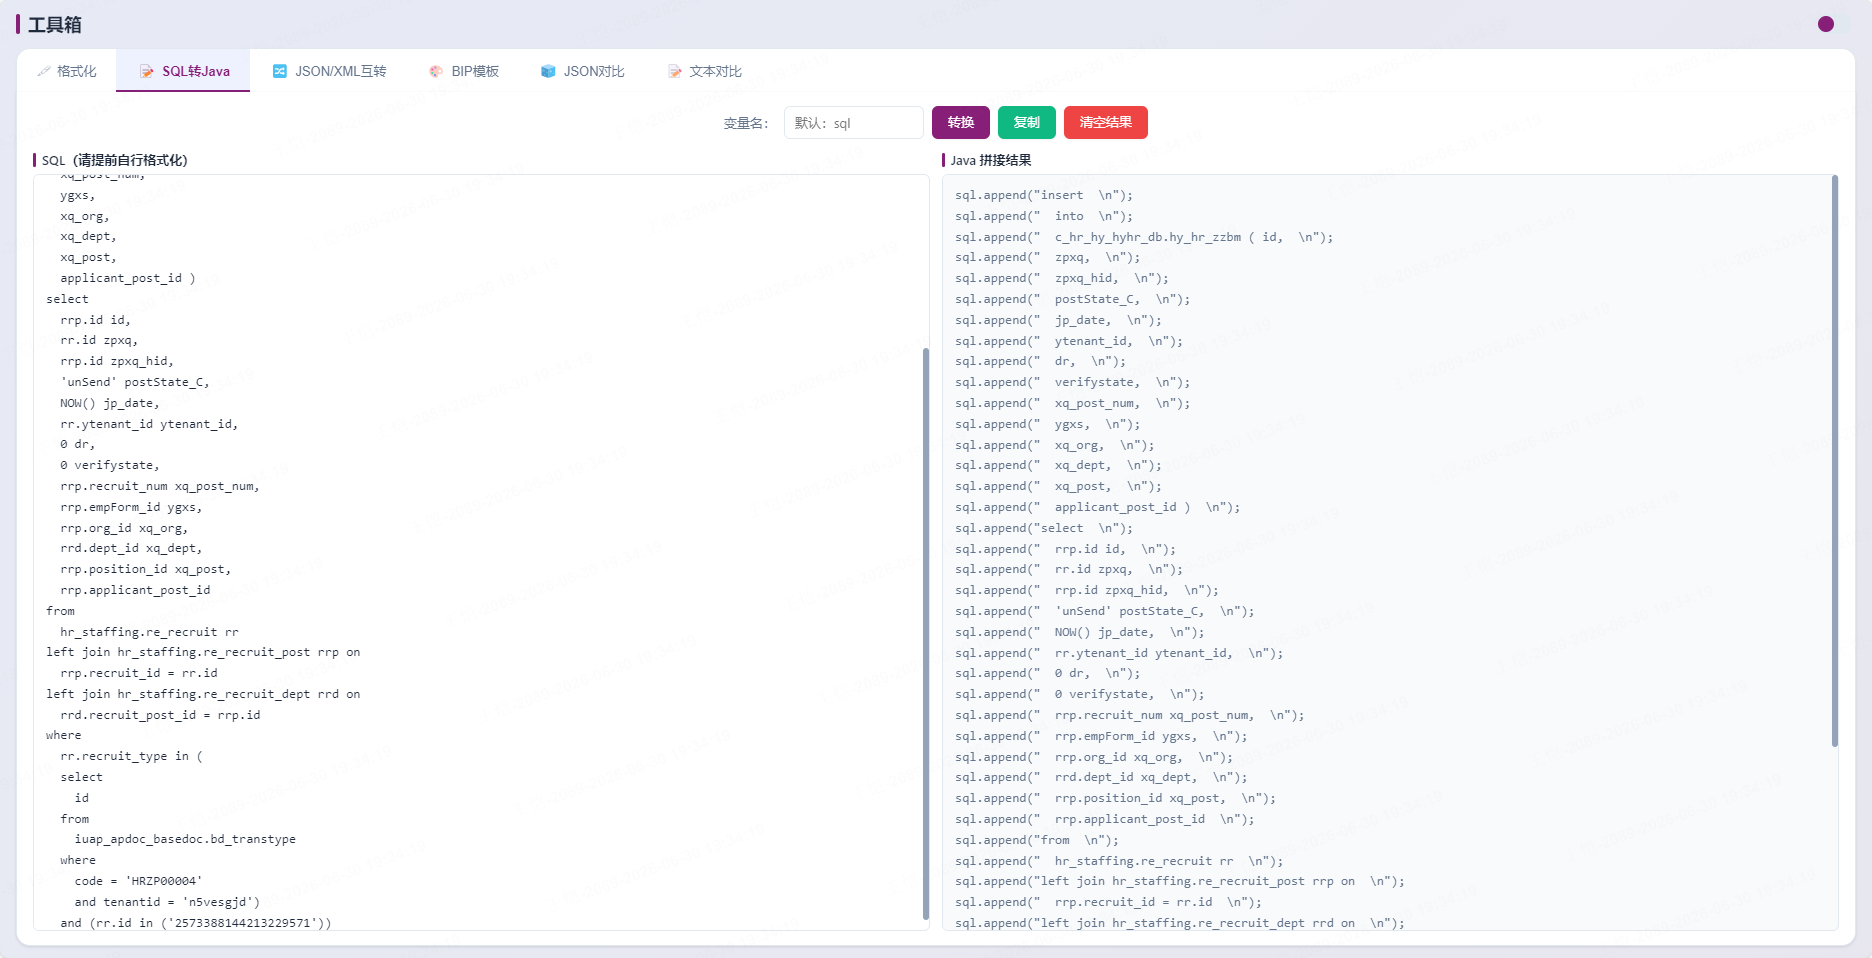Image resolution: width=1872 pixels, height=958 pixels.
Task: Click the 文本对比 tab icon
Action: [675, 71]
